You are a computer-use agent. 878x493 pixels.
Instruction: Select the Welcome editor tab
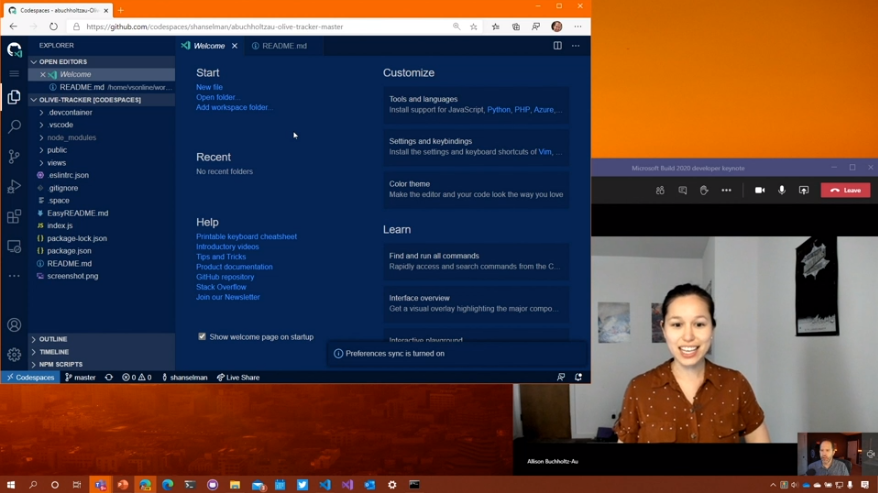pos(208,46)
